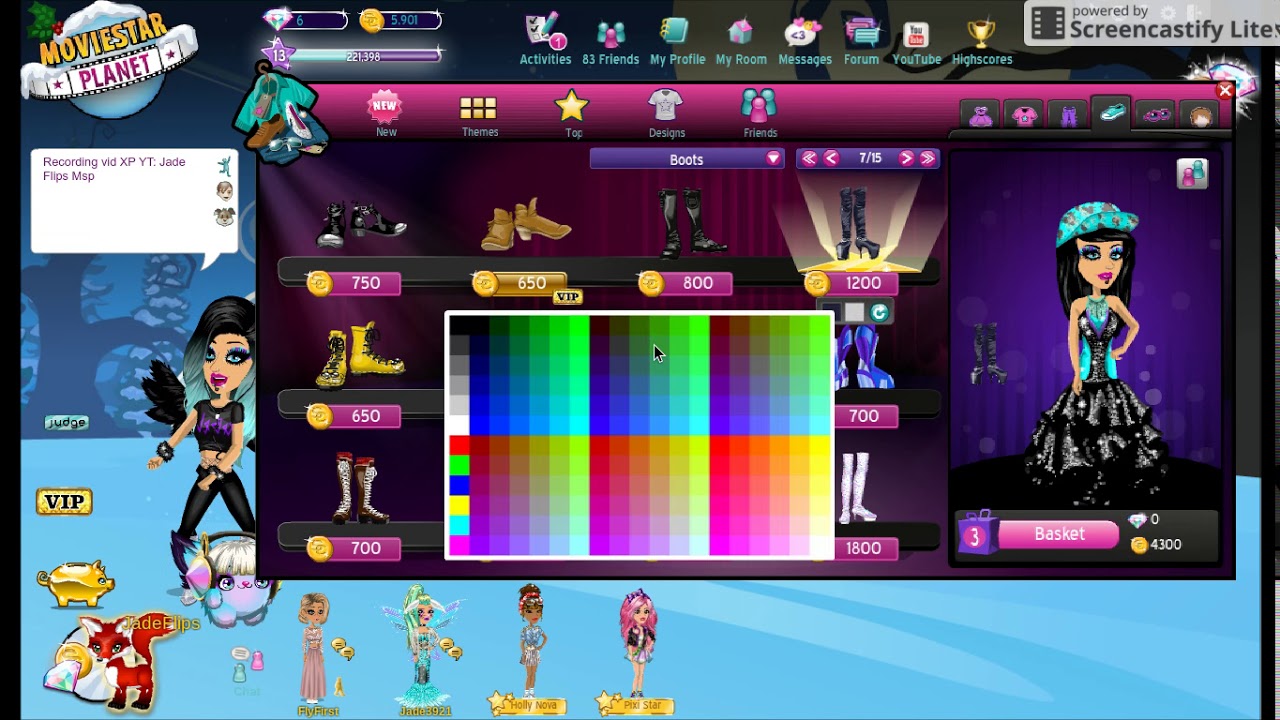The image size is (1280, 720).
Task: Select the spotlighted black platform boots
Action: tap(856, 222)
